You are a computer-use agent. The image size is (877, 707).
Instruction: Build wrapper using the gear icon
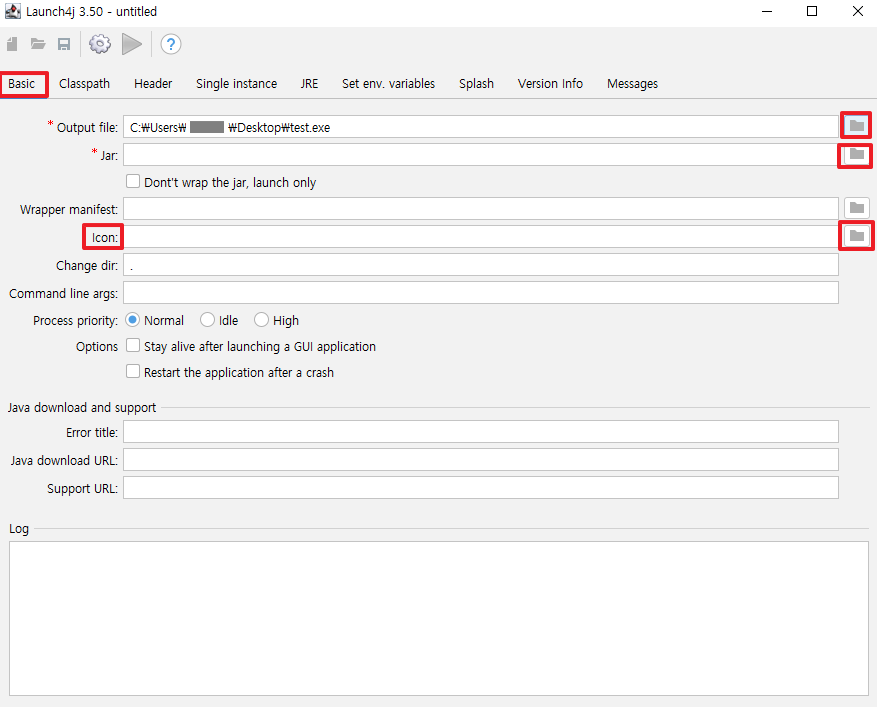100,44
